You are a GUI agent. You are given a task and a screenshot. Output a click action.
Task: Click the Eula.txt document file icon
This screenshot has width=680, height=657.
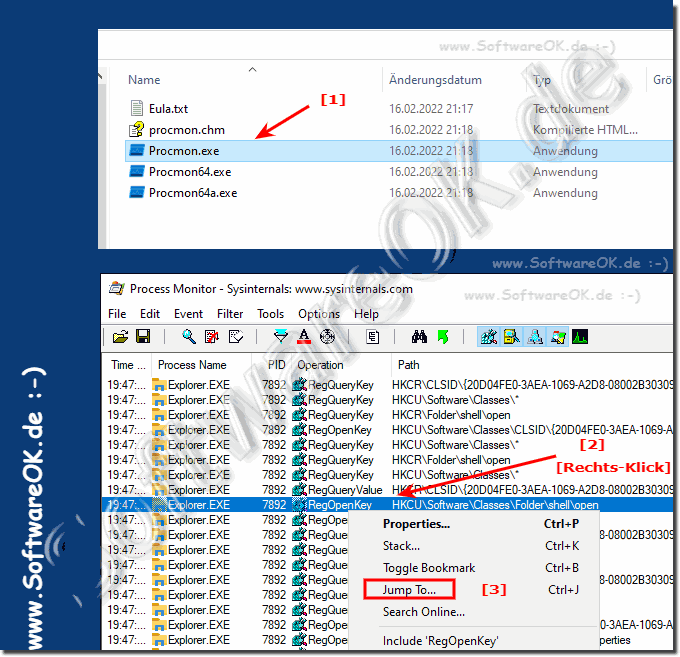(x=137, y=108)
